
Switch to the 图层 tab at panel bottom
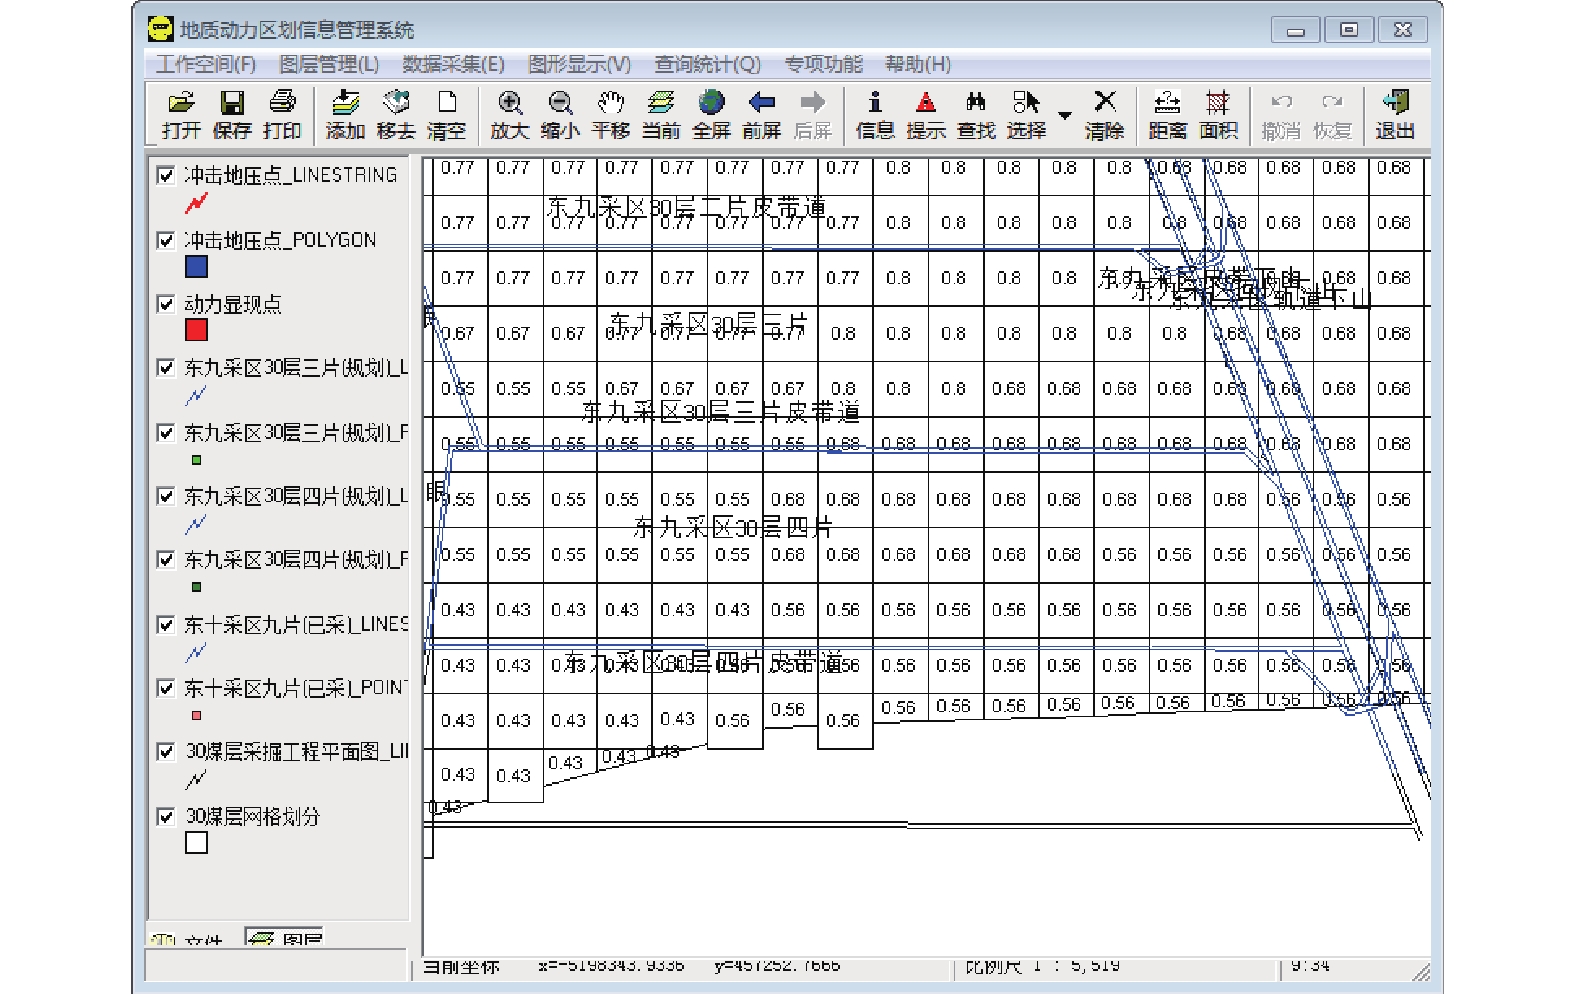coord(285,939)
